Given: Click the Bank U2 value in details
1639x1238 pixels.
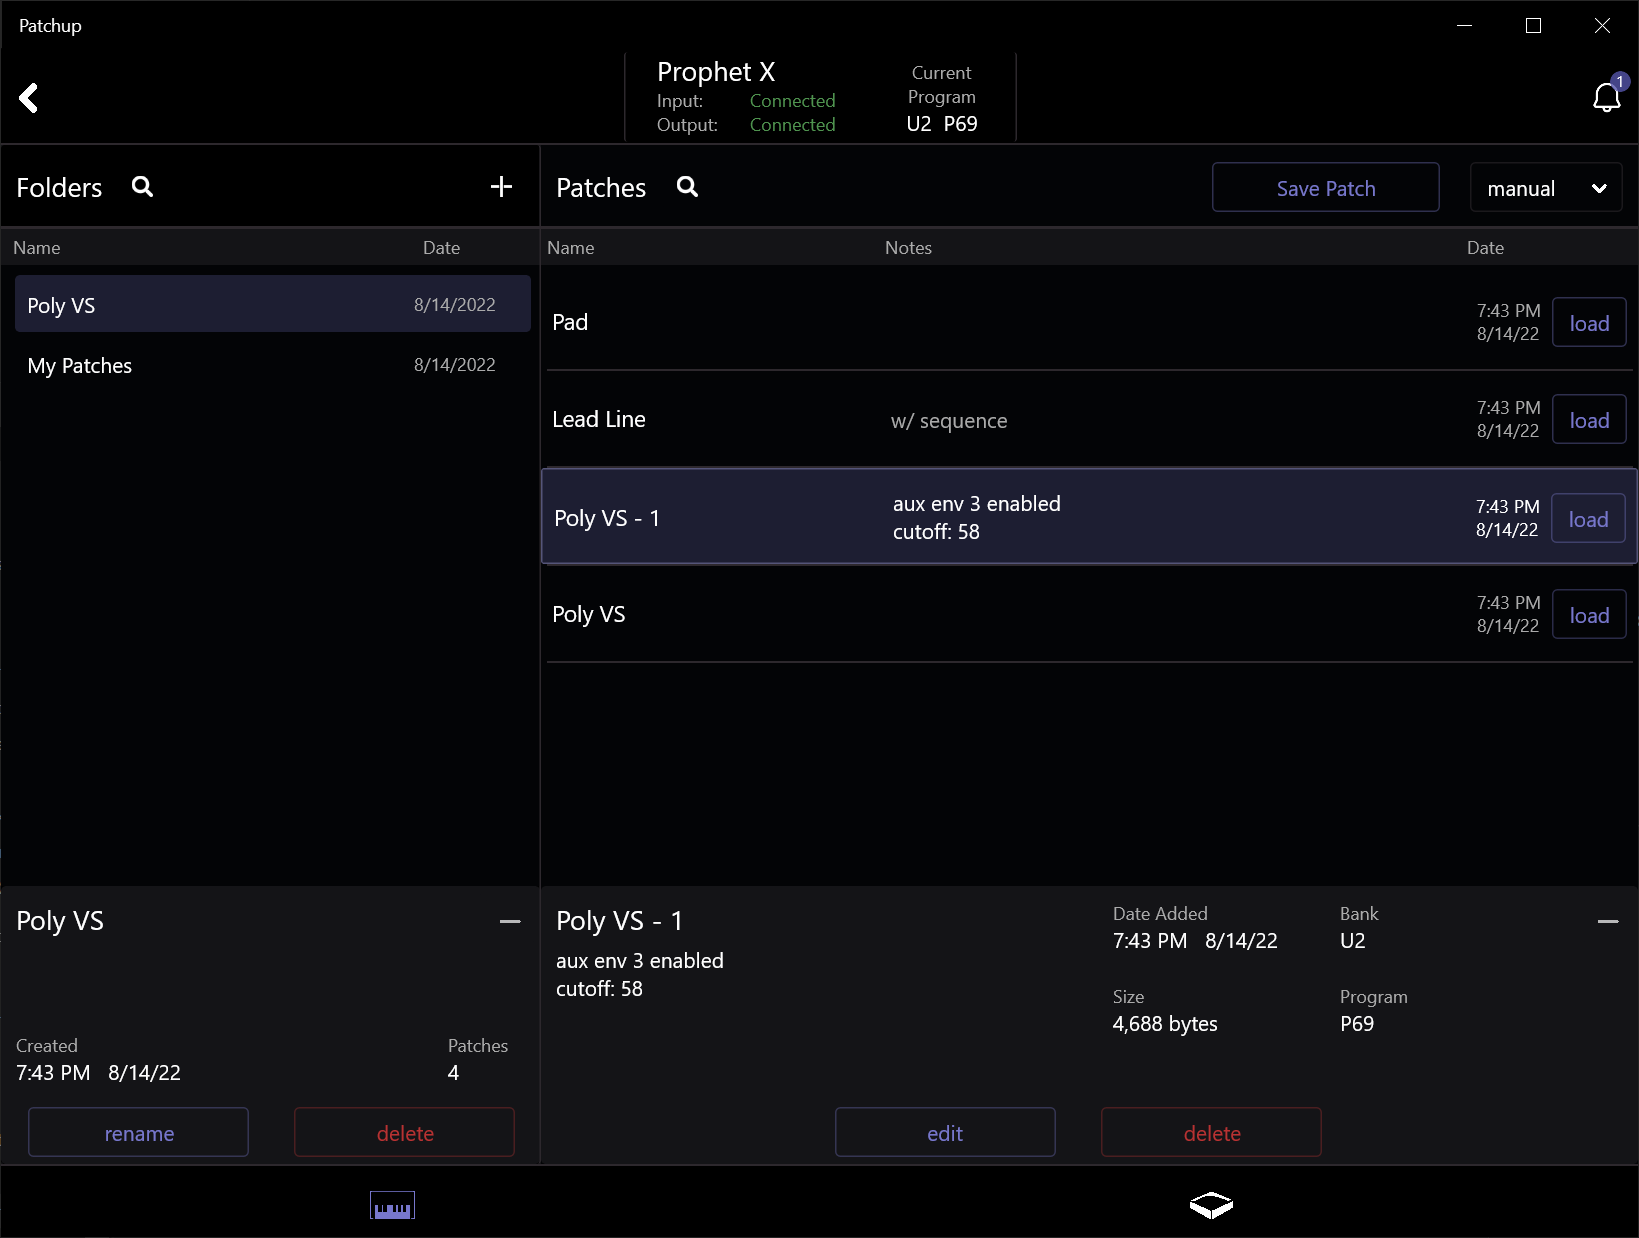Looking at the screenshot, I should 1353,941.
